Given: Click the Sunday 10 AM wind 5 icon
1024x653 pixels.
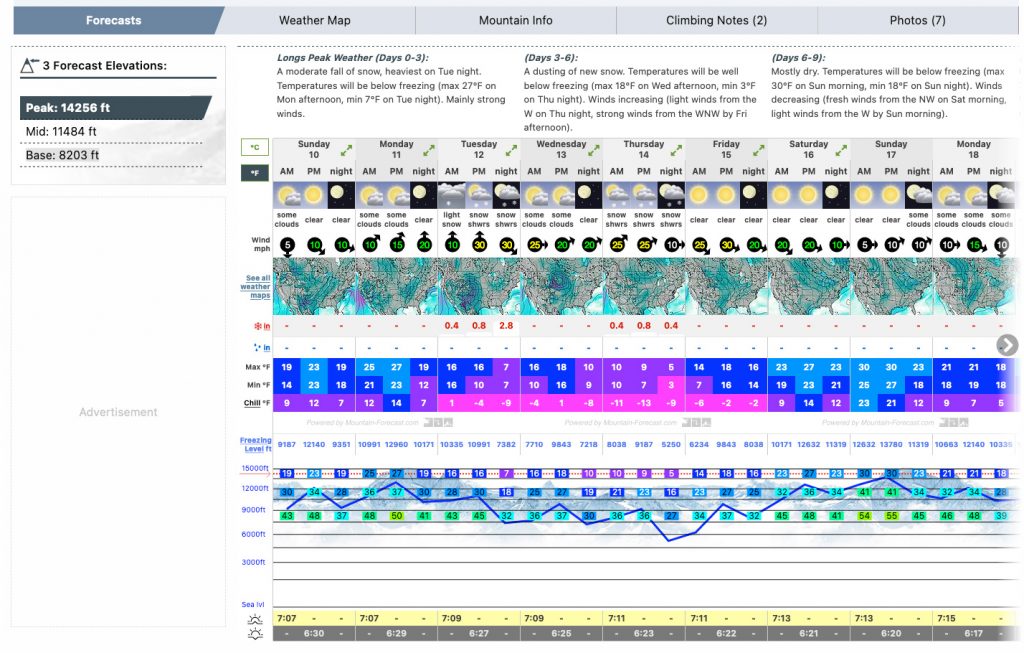Looking at the screenshot, I should (287, 245).
